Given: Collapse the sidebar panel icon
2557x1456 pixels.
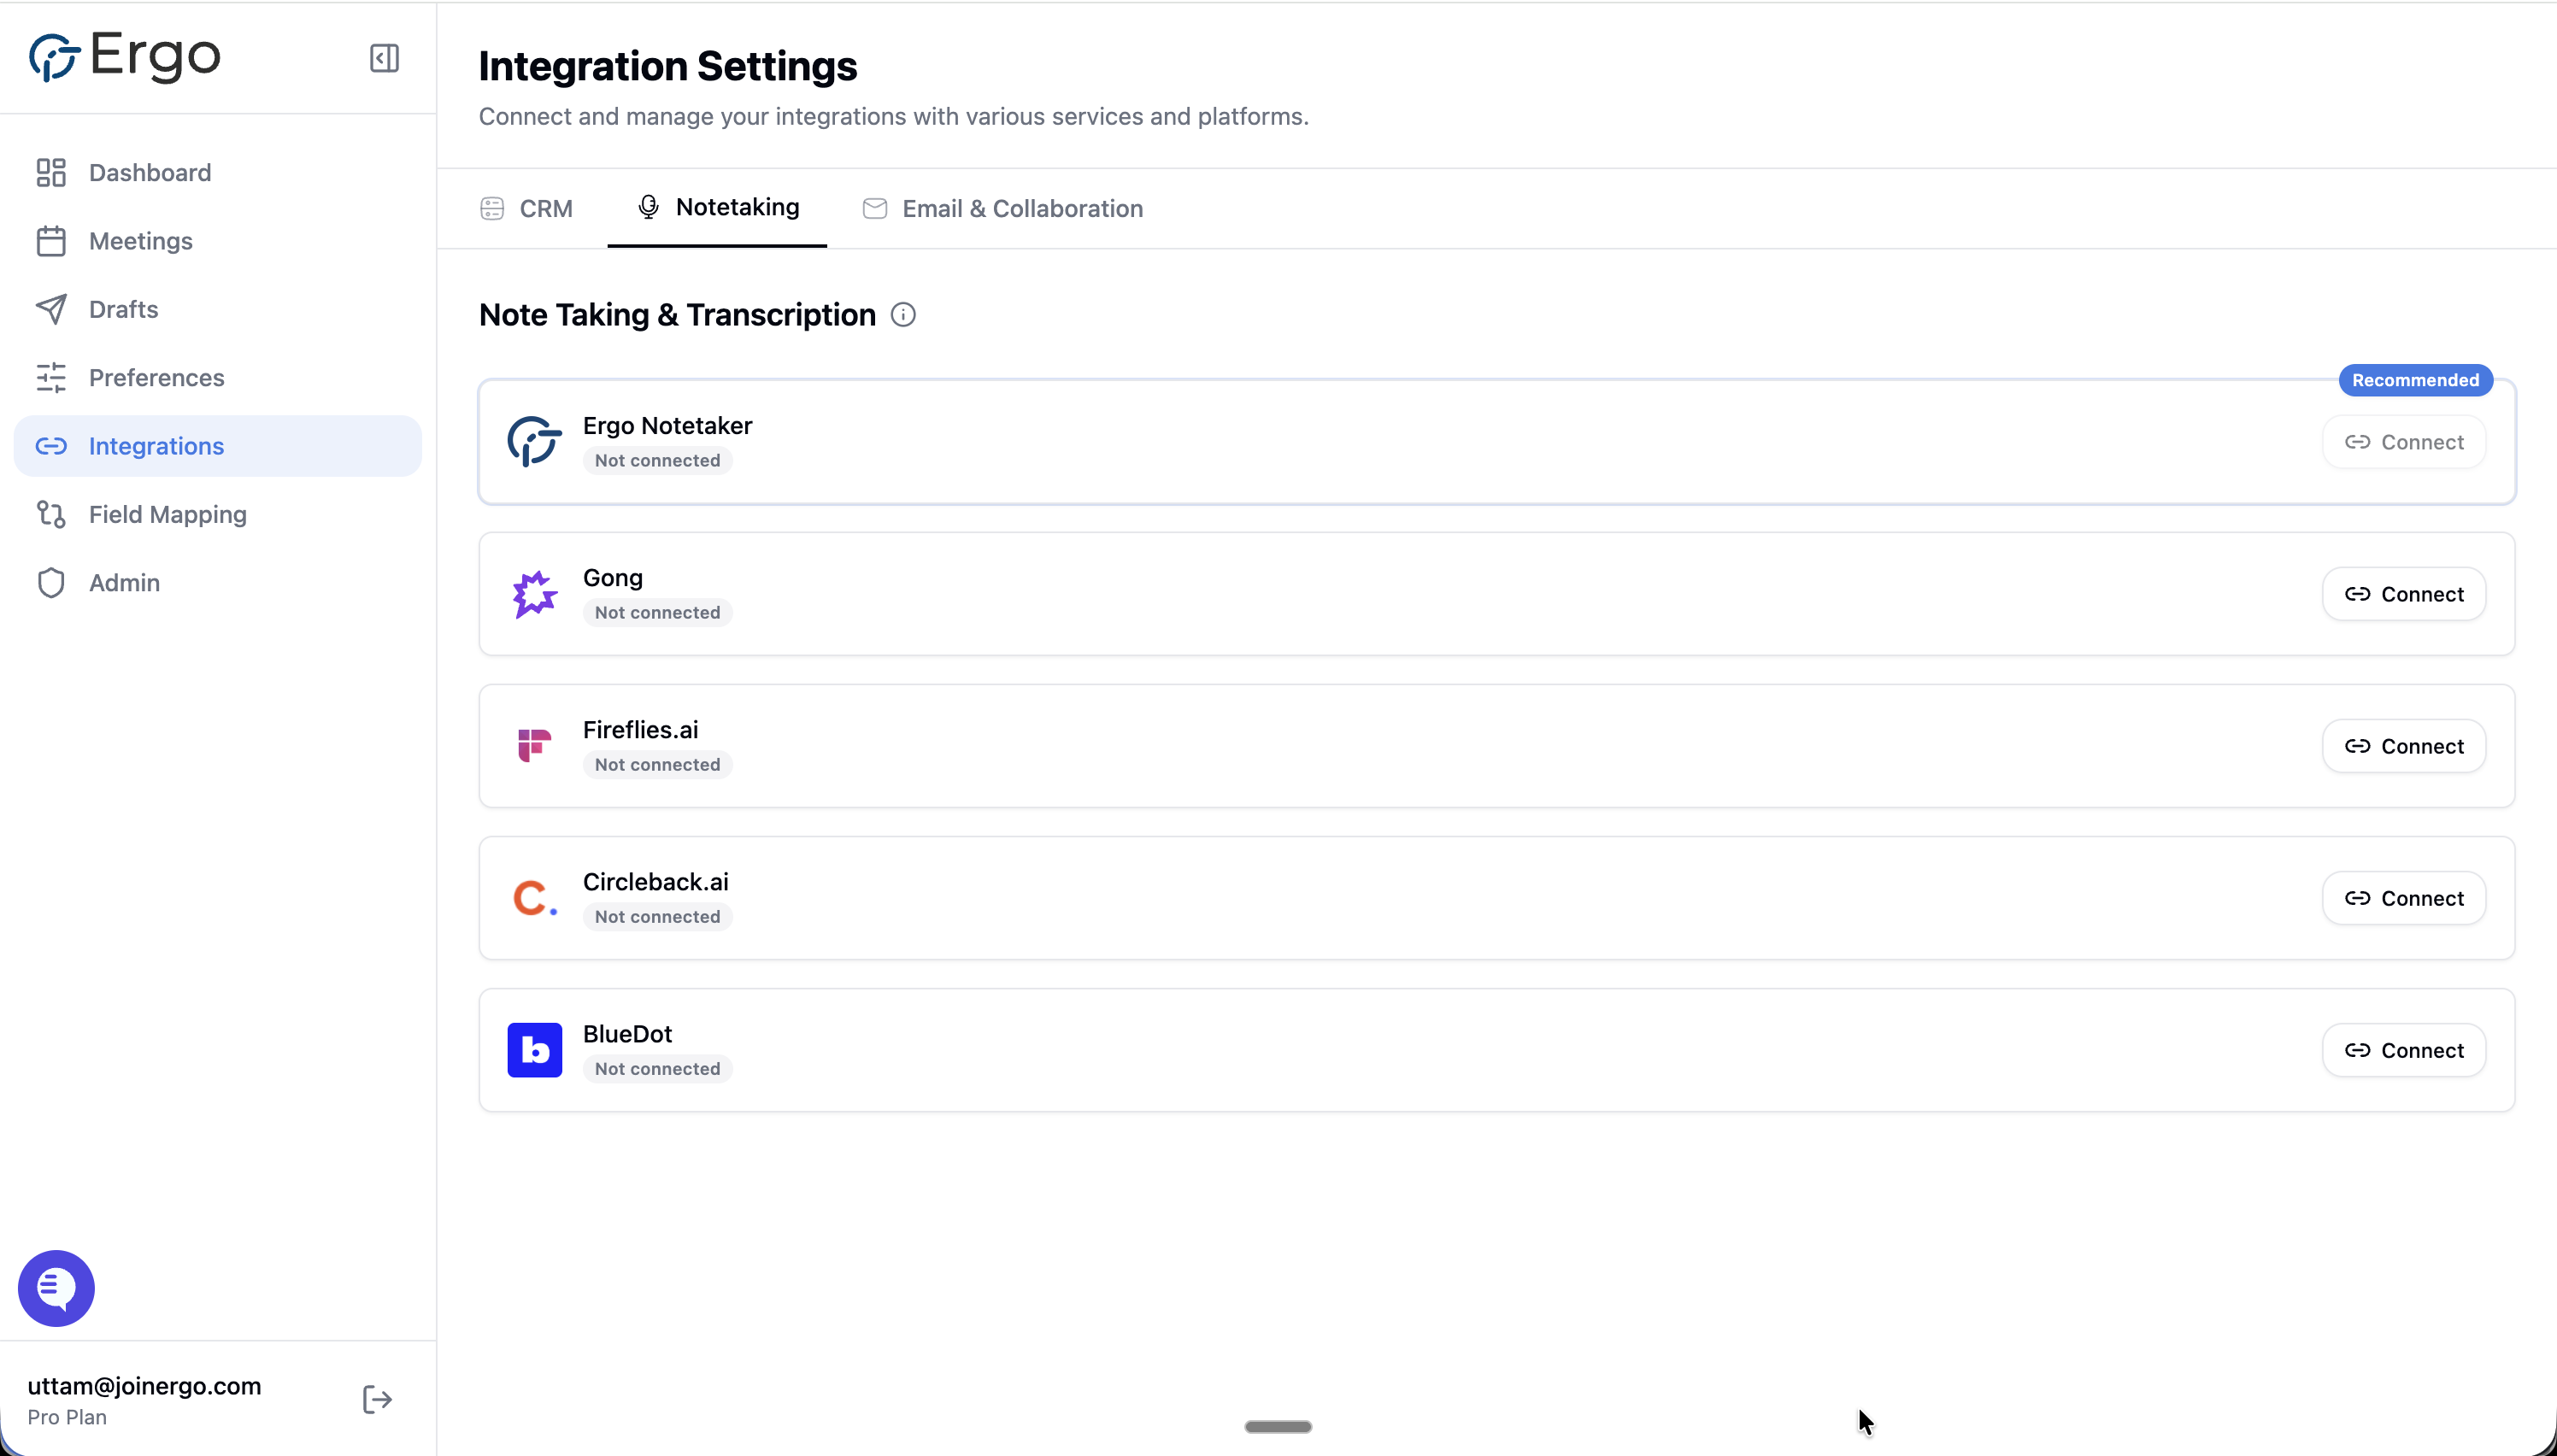Looking at the screenshot, I should (x=384, y=58).
